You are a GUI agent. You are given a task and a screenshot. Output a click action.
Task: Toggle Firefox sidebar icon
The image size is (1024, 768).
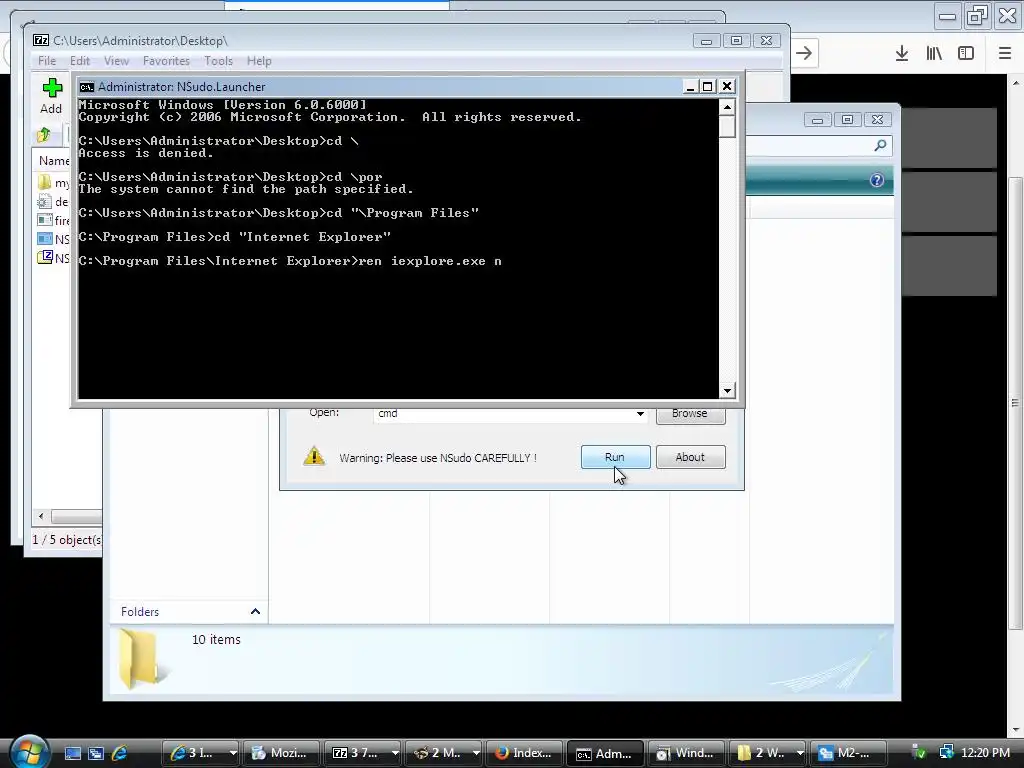pos(966,54)
